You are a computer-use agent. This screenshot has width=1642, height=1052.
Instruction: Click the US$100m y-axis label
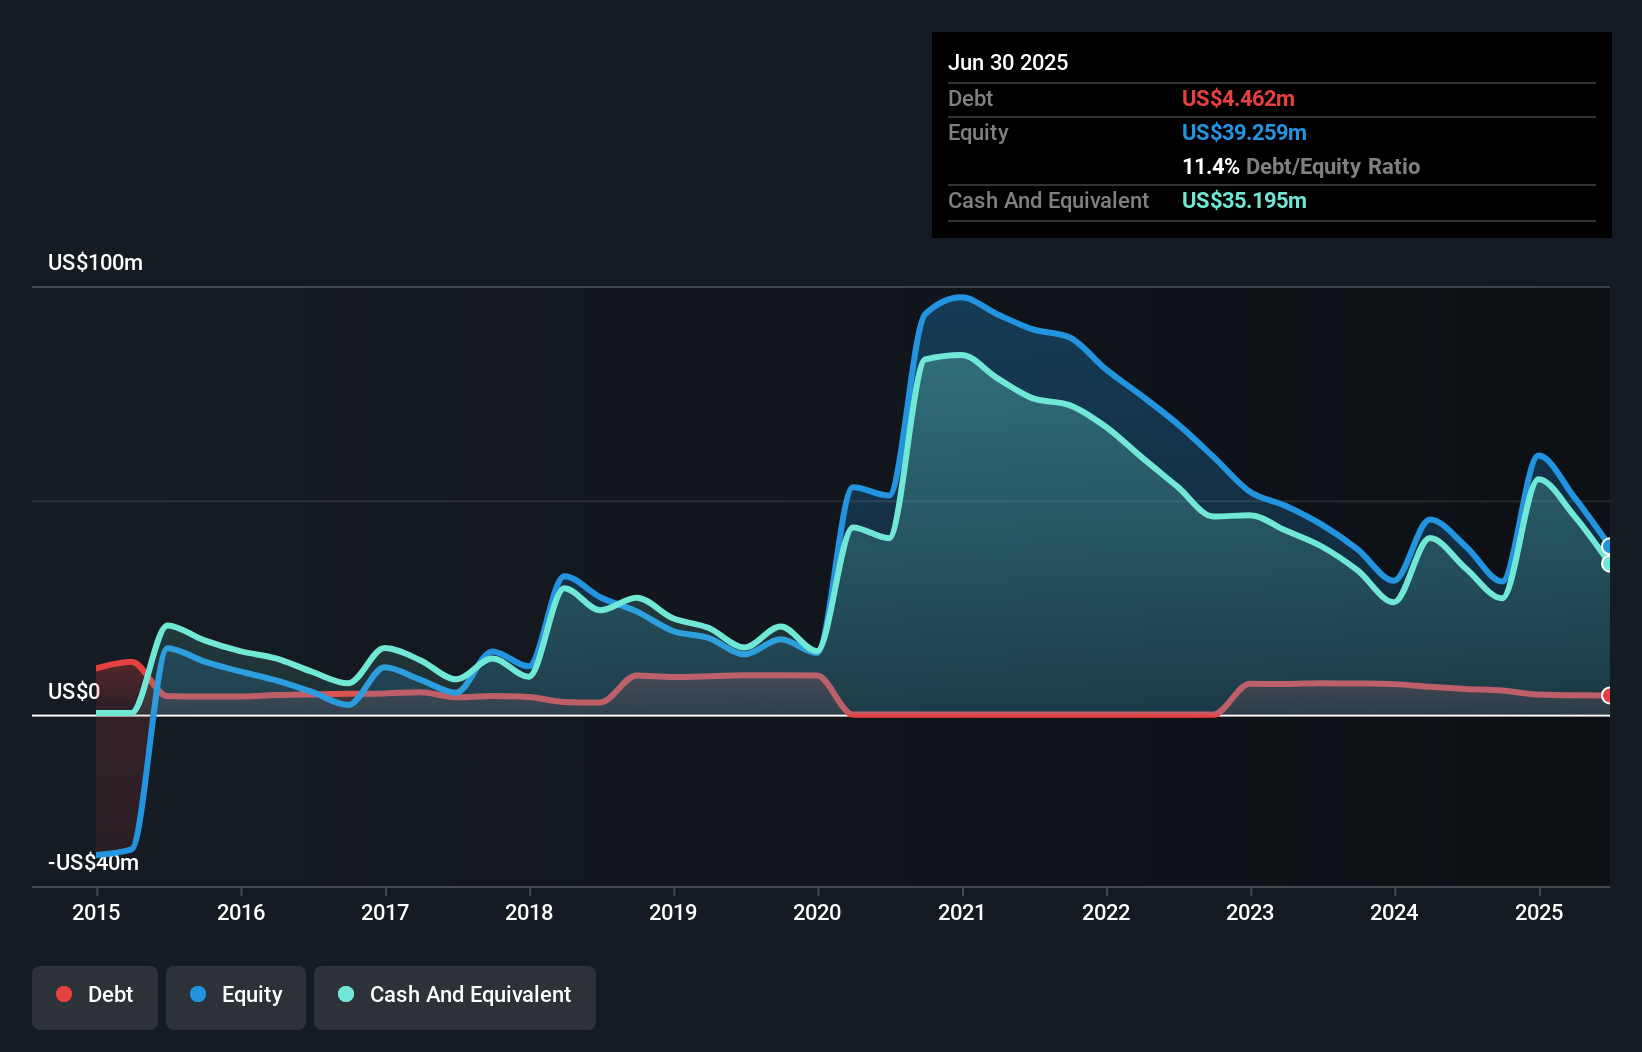click(96, 262)
